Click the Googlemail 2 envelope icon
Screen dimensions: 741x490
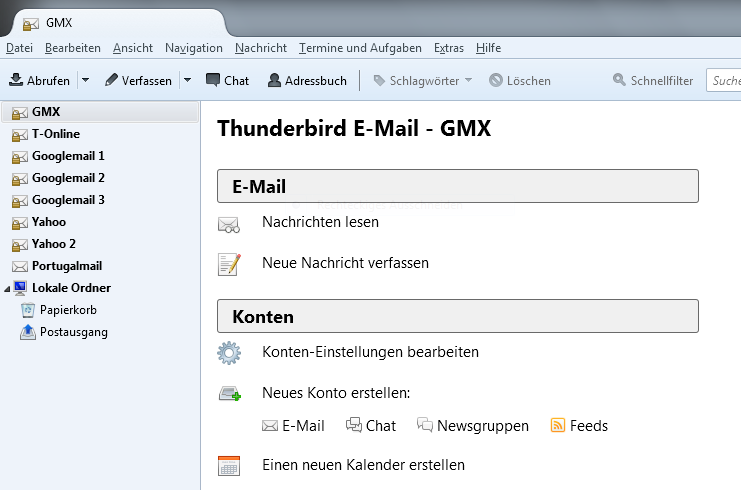pos(20,179)
